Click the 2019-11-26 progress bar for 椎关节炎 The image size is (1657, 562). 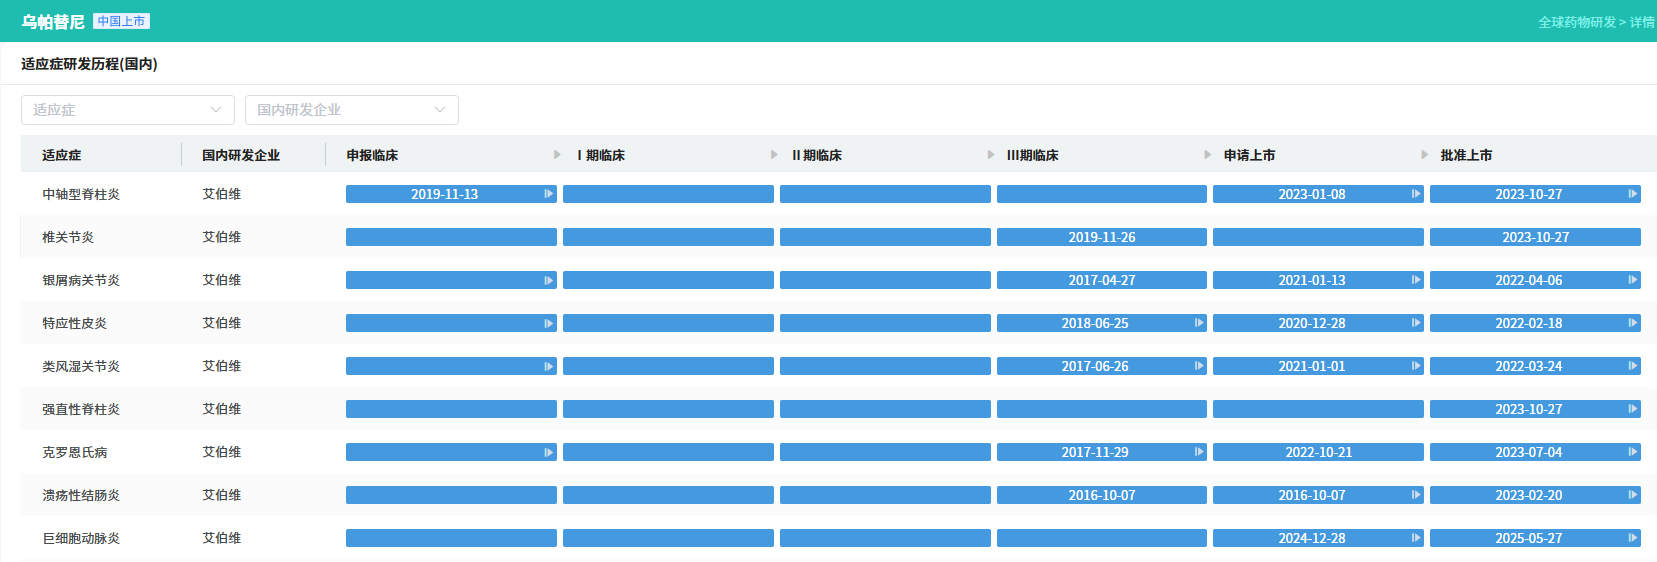pos(1101,237)
